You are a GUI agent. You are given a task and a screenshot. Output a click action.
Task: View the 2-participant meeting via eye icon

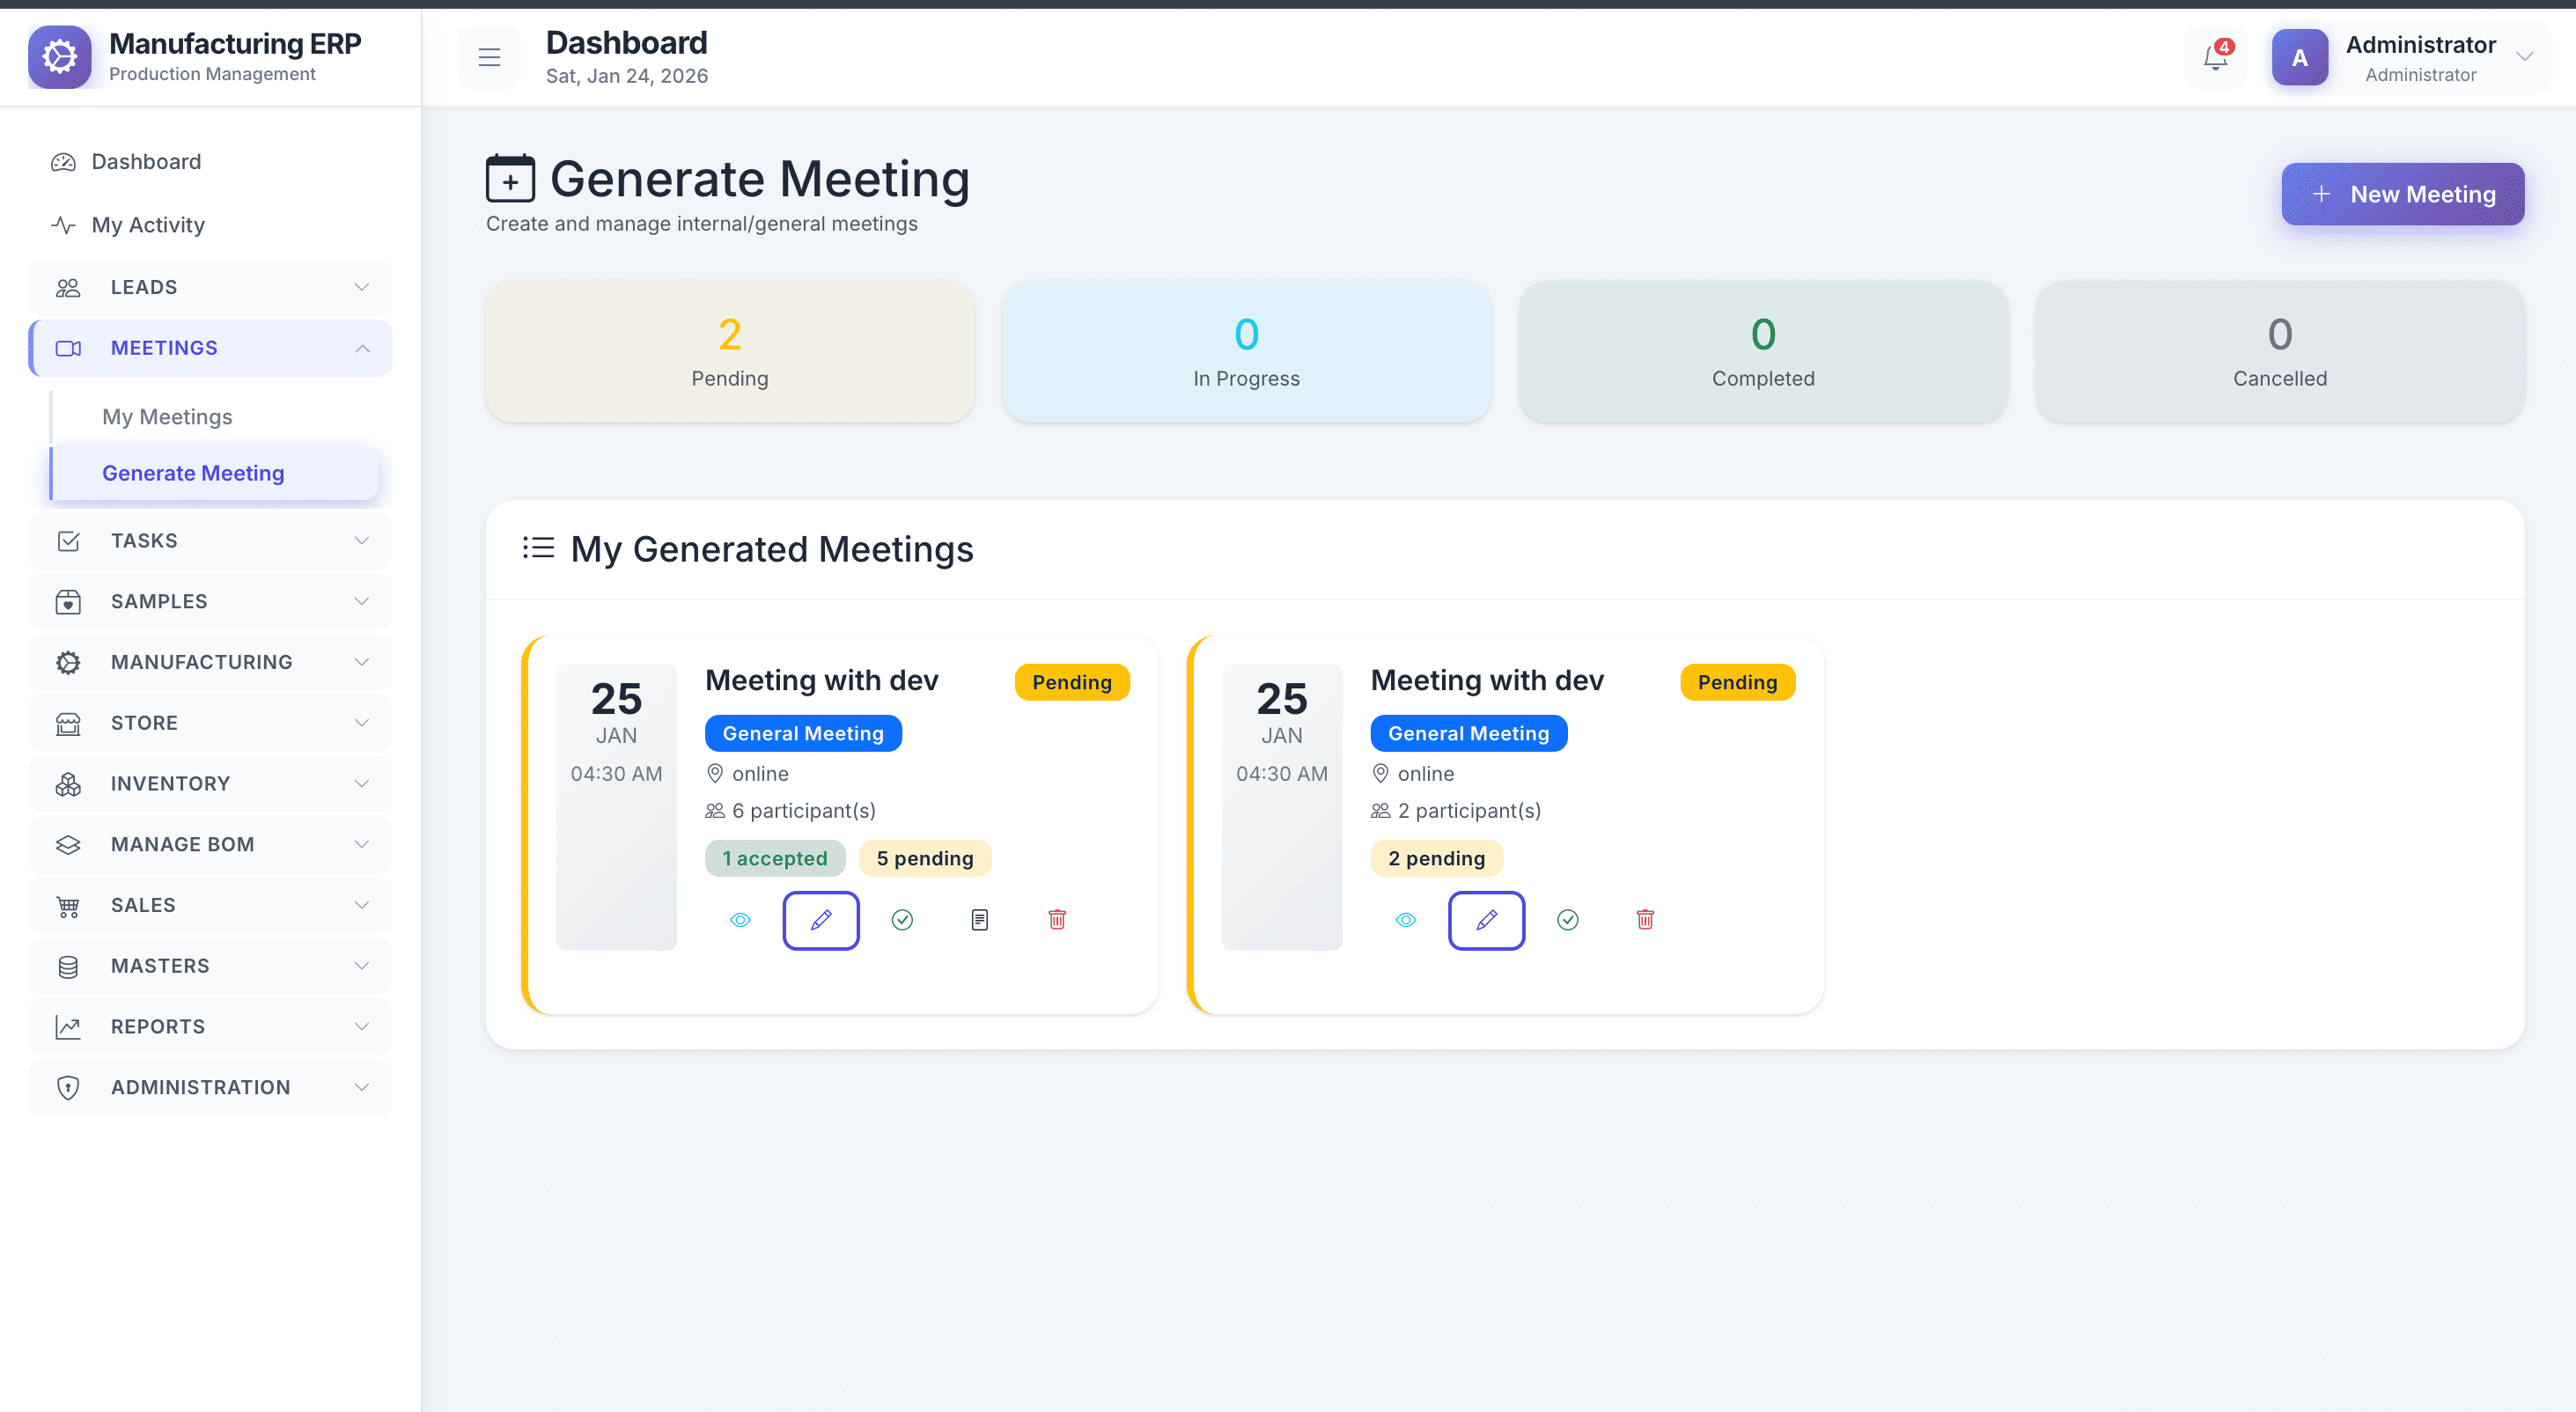[x=1405, y=920]
